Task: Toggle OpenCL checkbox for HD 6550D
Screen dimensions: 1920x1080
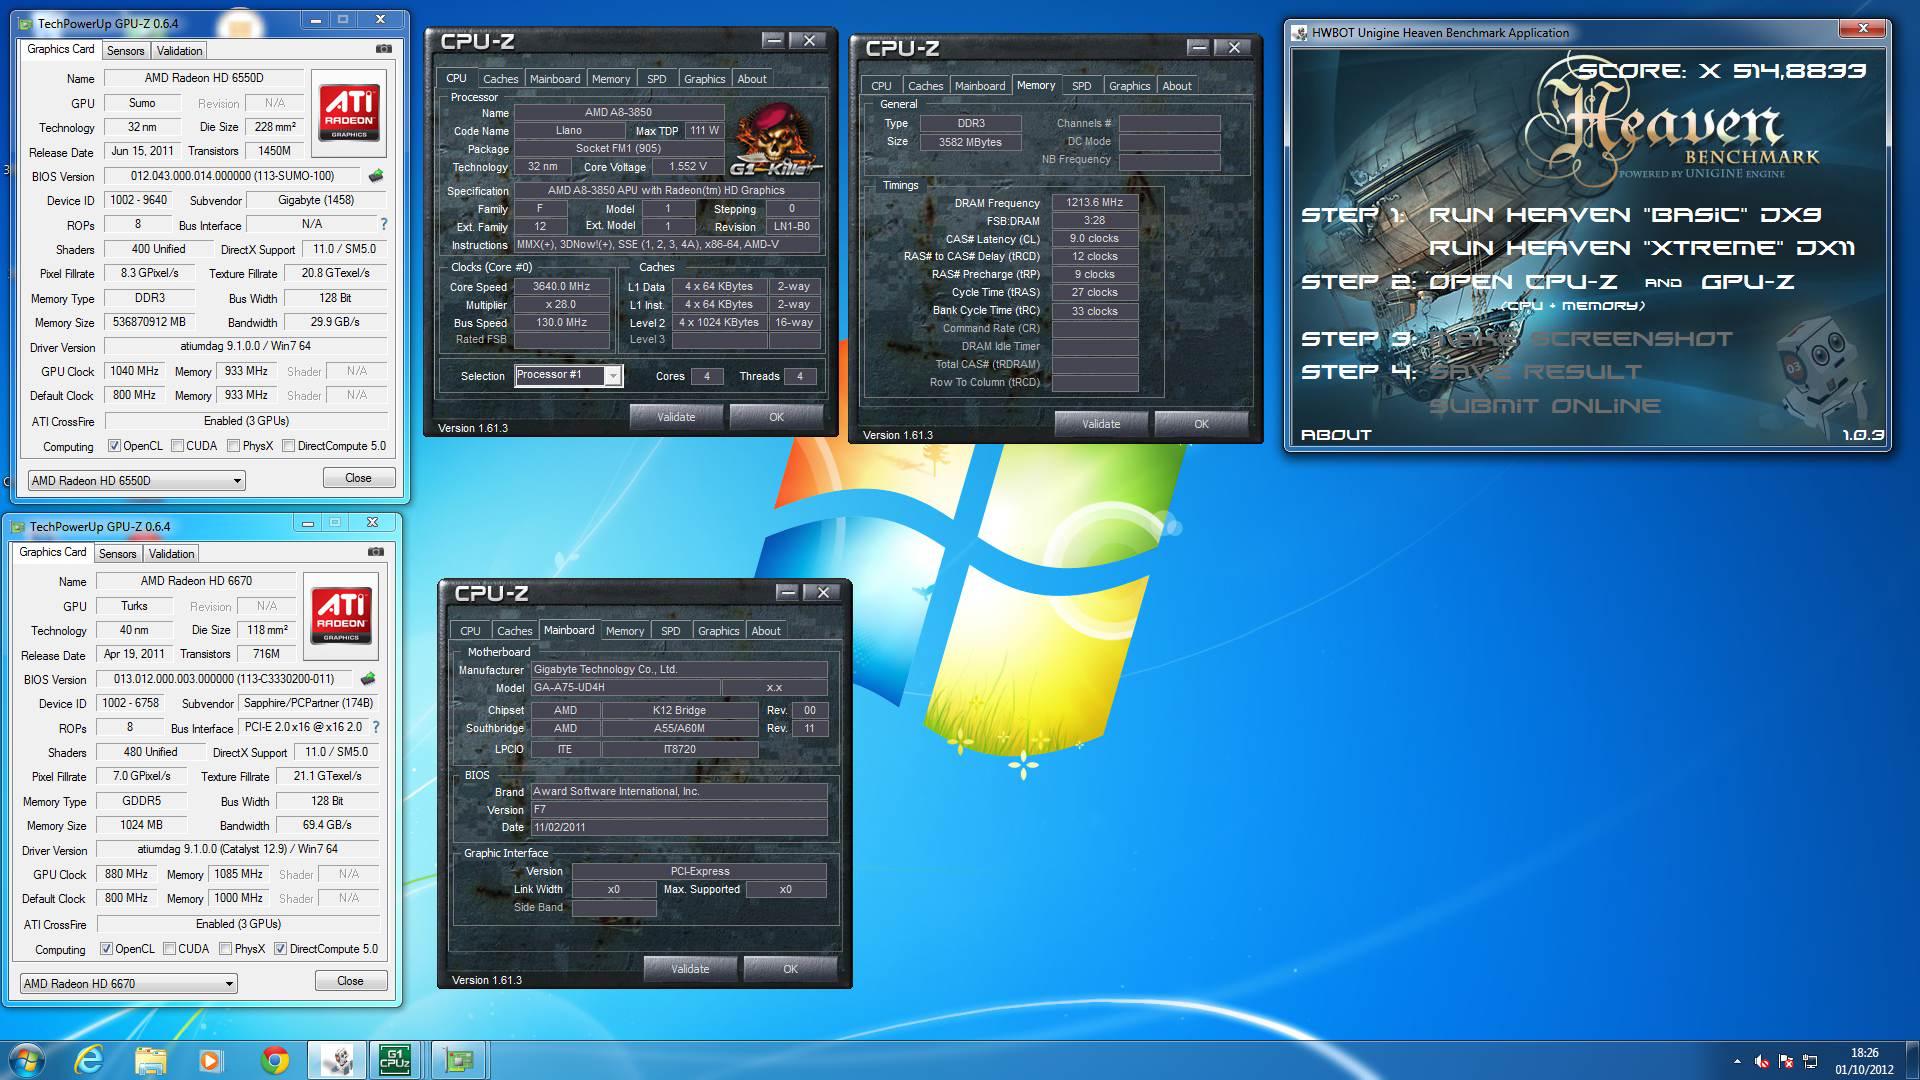Action: click(x=114, y=446)
